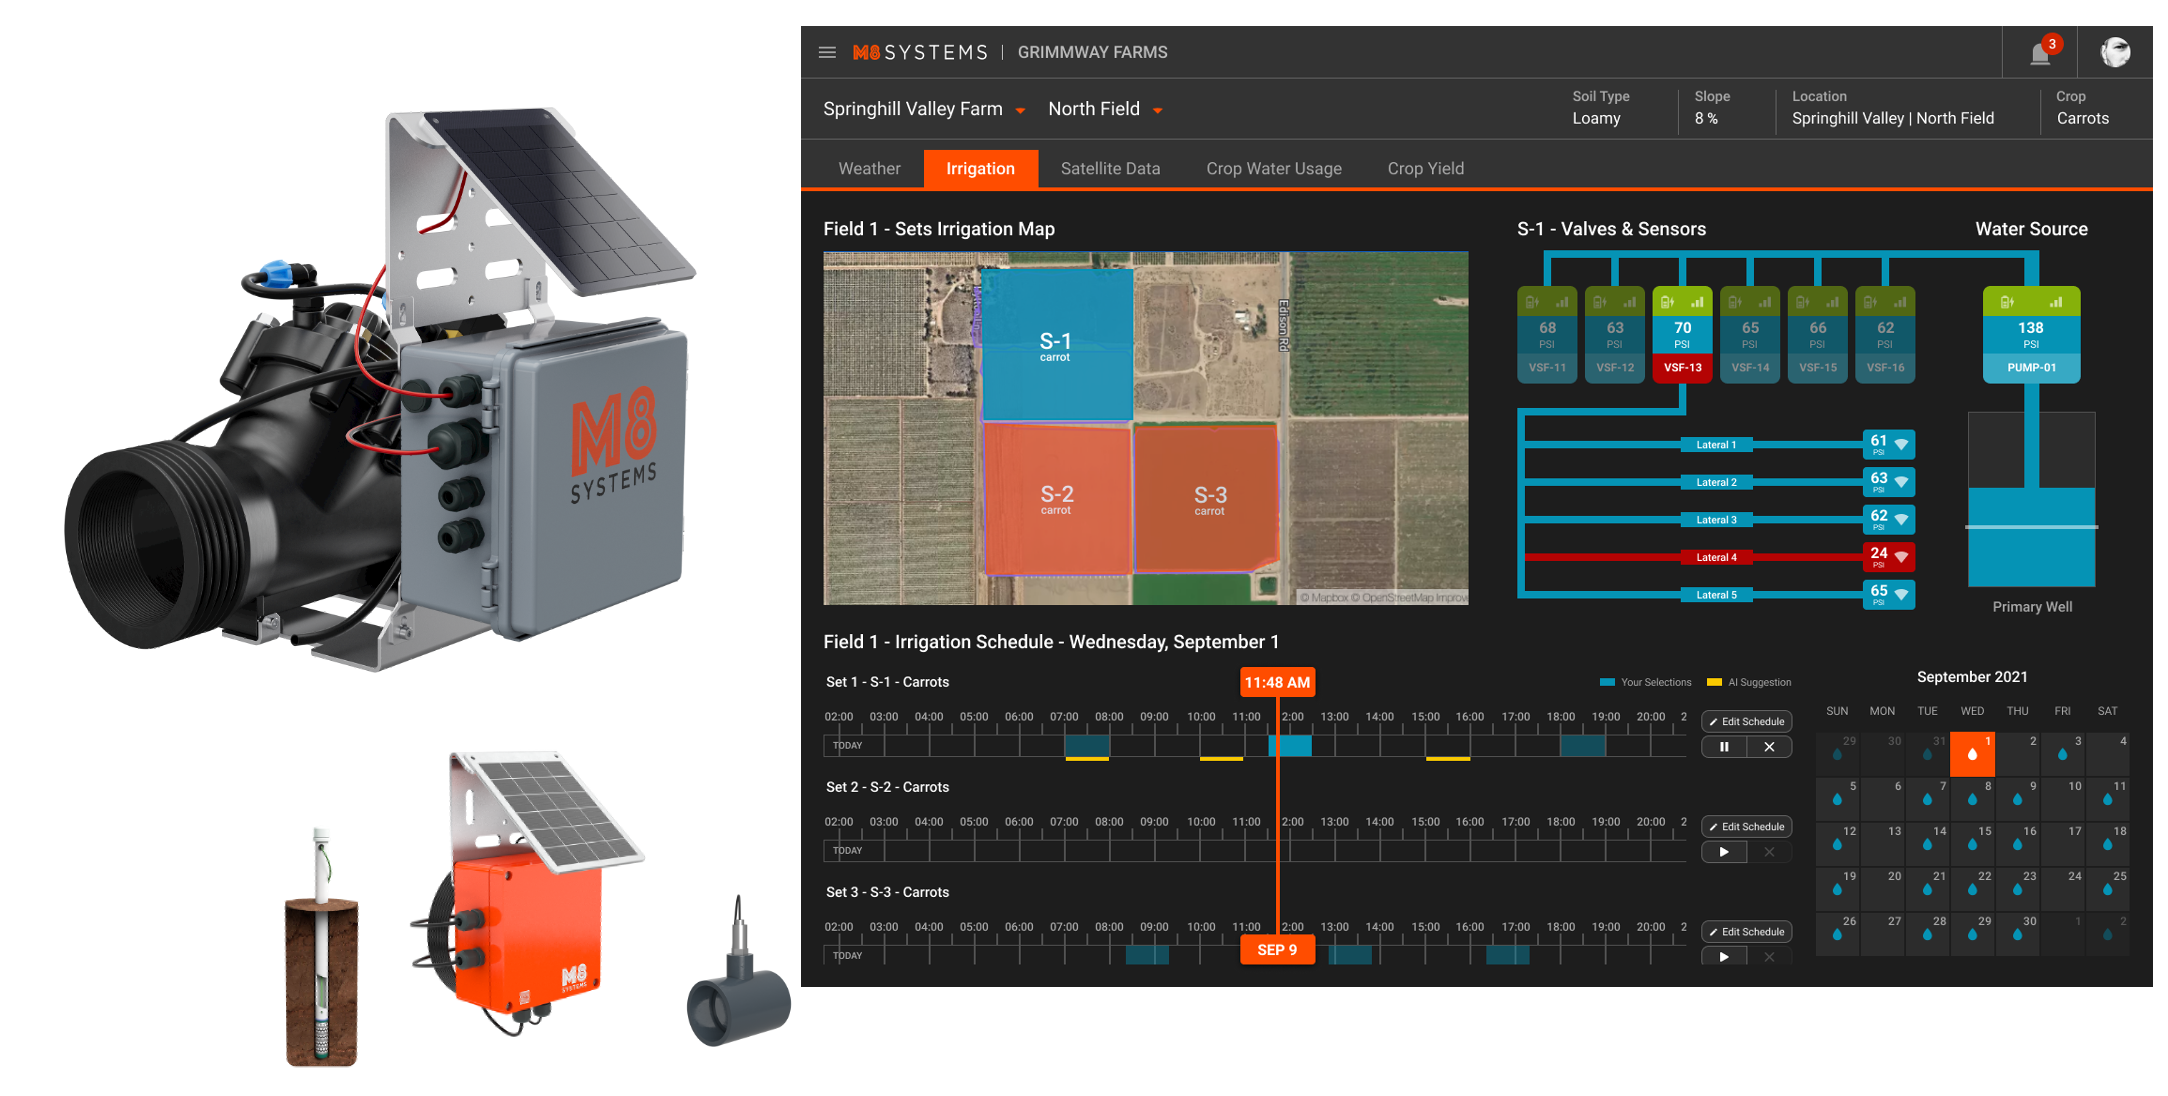Select September 22 in calendar
Screen dimensions: 2168x1096
click(x=1972, y=889)
